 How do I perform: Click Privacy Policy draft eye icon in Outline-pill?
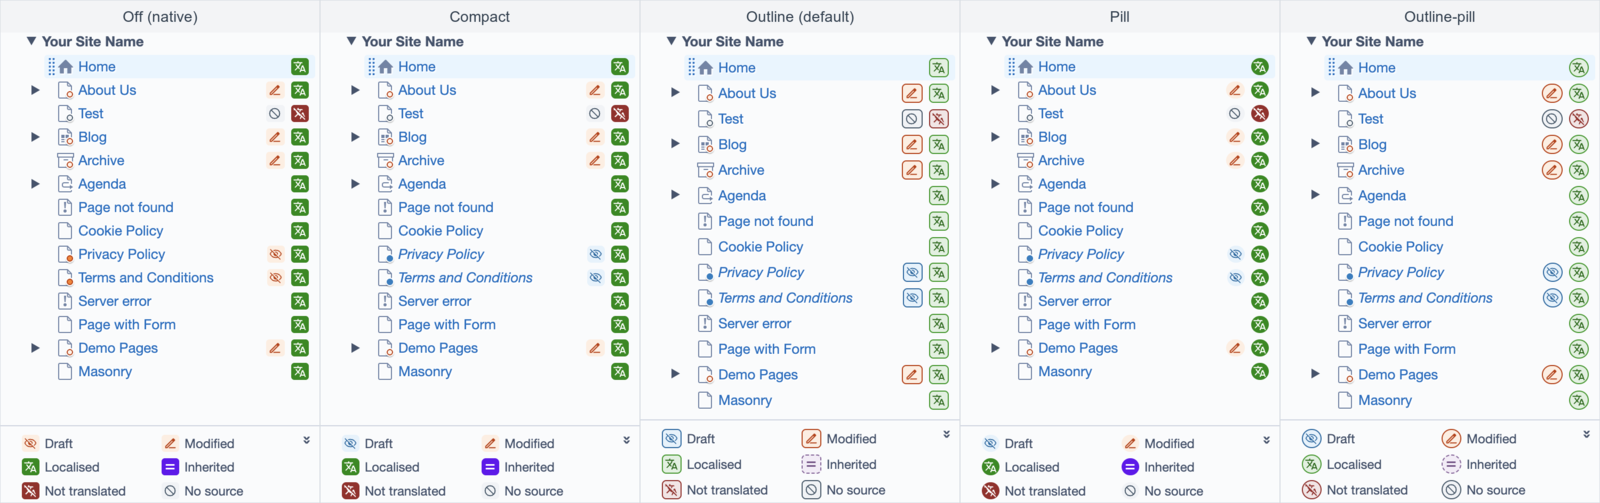(x=1552, y=272)
